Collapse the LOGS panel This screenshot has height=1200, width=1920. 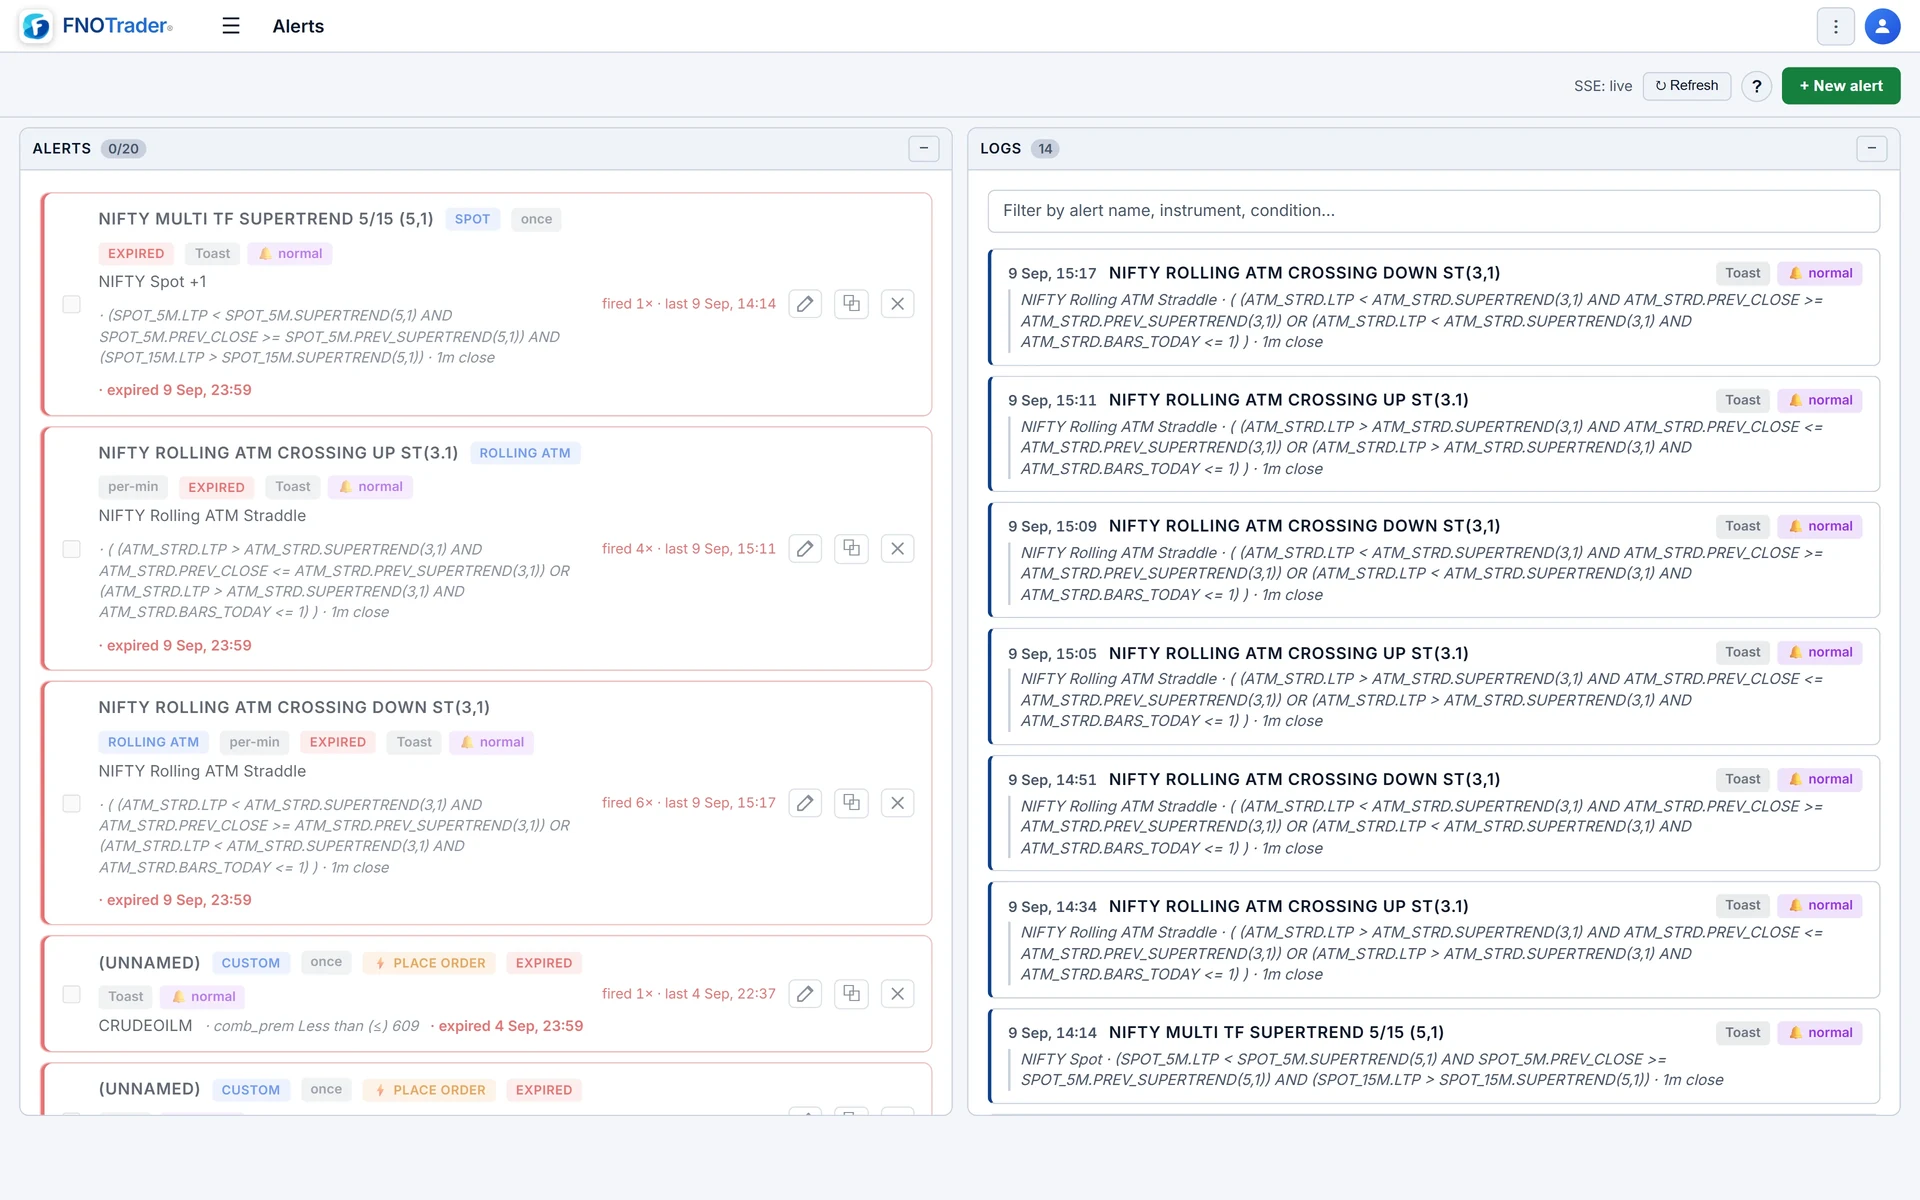coord(1872,149)
